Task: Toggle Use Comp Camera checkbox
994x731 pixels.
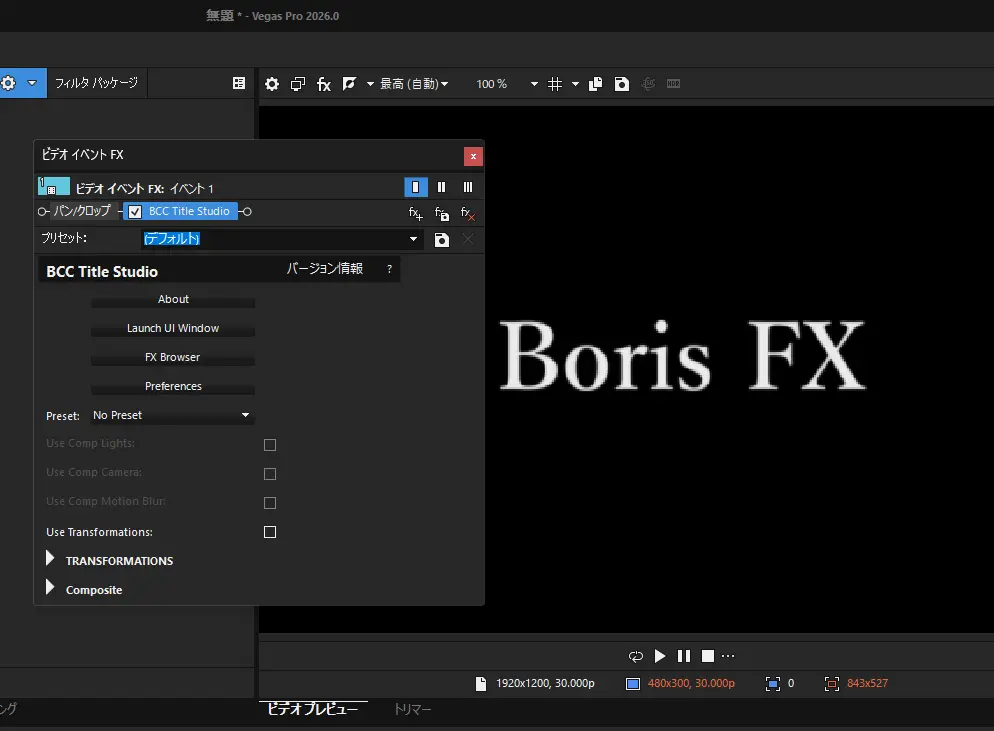Action: [270, 474]
